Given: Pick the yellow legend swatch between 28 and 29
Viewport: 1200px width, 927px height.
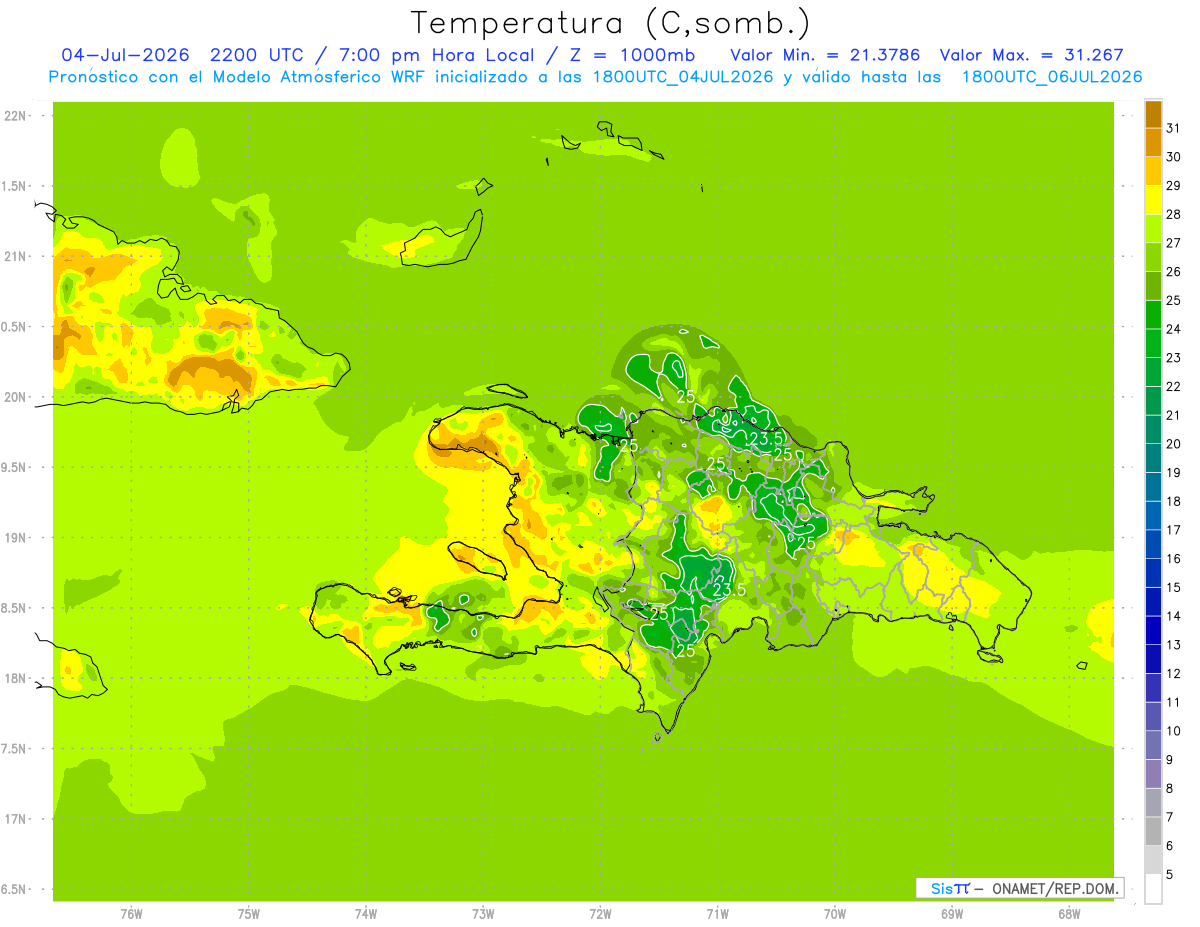Looking at the screenshot, I should (x=1153, y=199).
